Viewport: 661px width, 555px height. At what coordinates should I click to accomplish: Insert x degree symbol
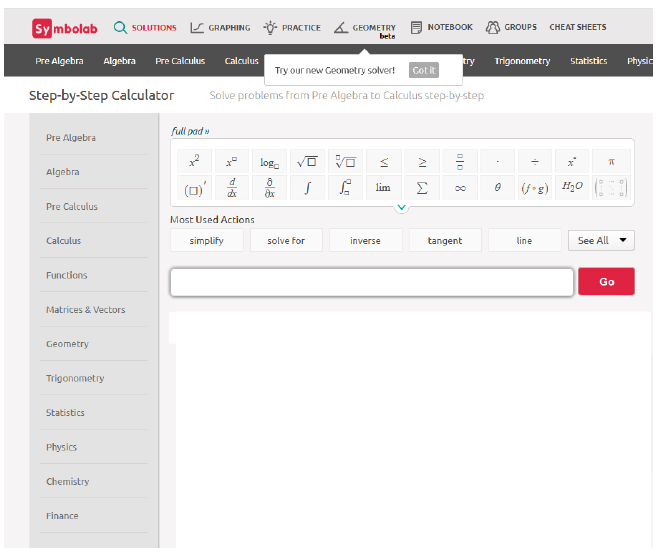pyautogui.click(x=572, y=161)
